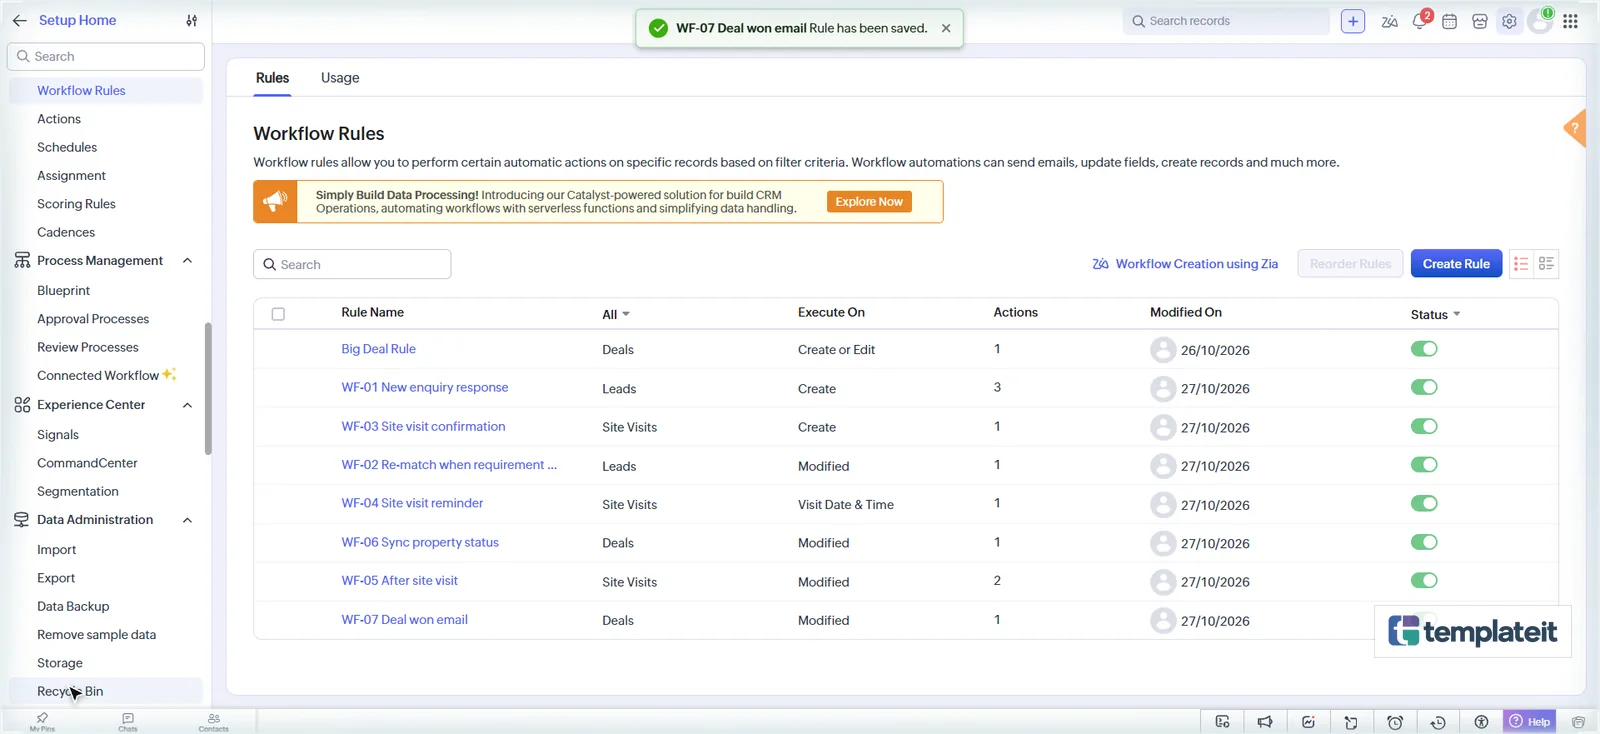The height and width of the screenshot is (734, 1600).
Task: Open Chats in bottom bar
Action: coord(128,722)
